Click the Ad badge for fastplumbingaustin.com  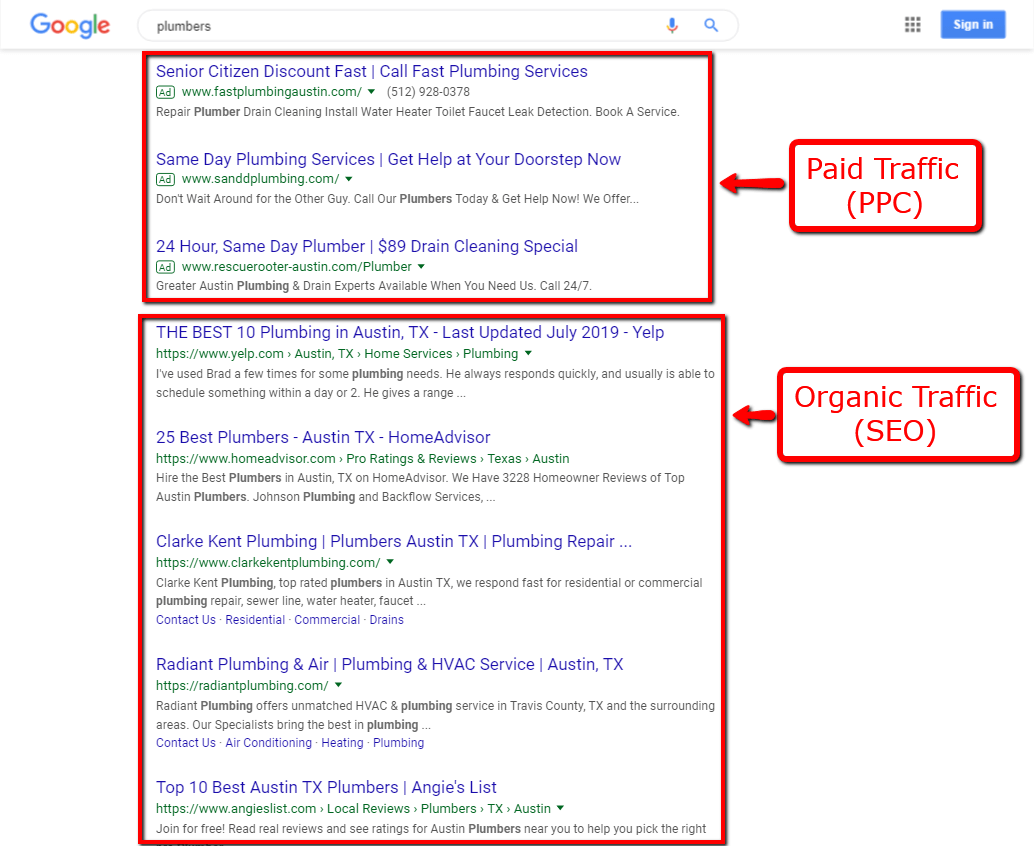166,92
